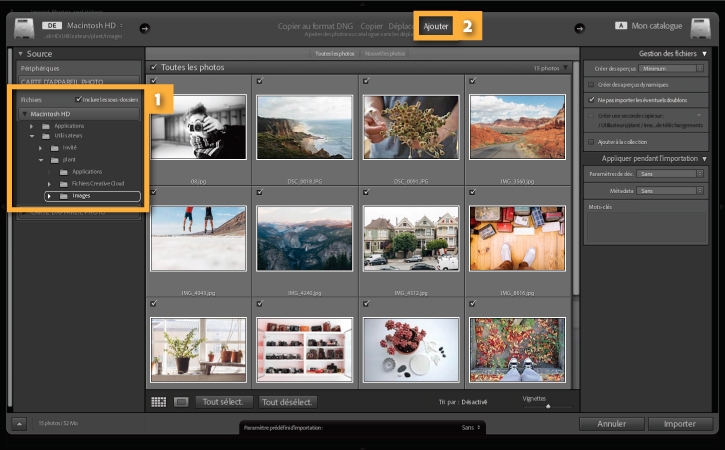Open the Paramètres de dév. dropdown
Image resolution: width=725 pixels, height=450 pixels.
click(670, 173)
